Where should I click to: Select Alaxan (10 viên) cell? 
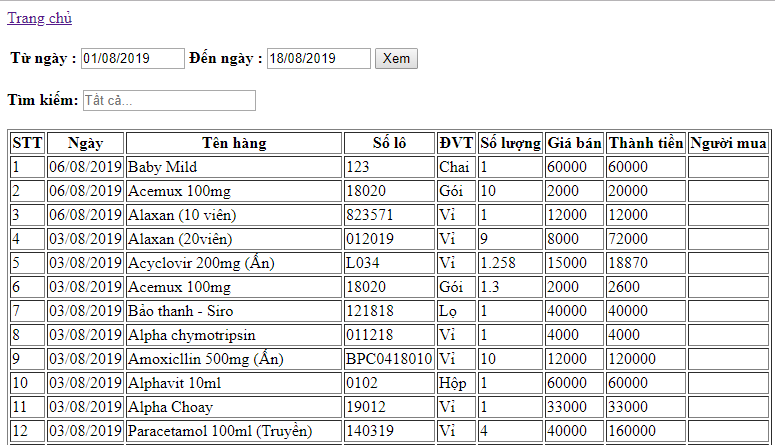pos(234,215)
